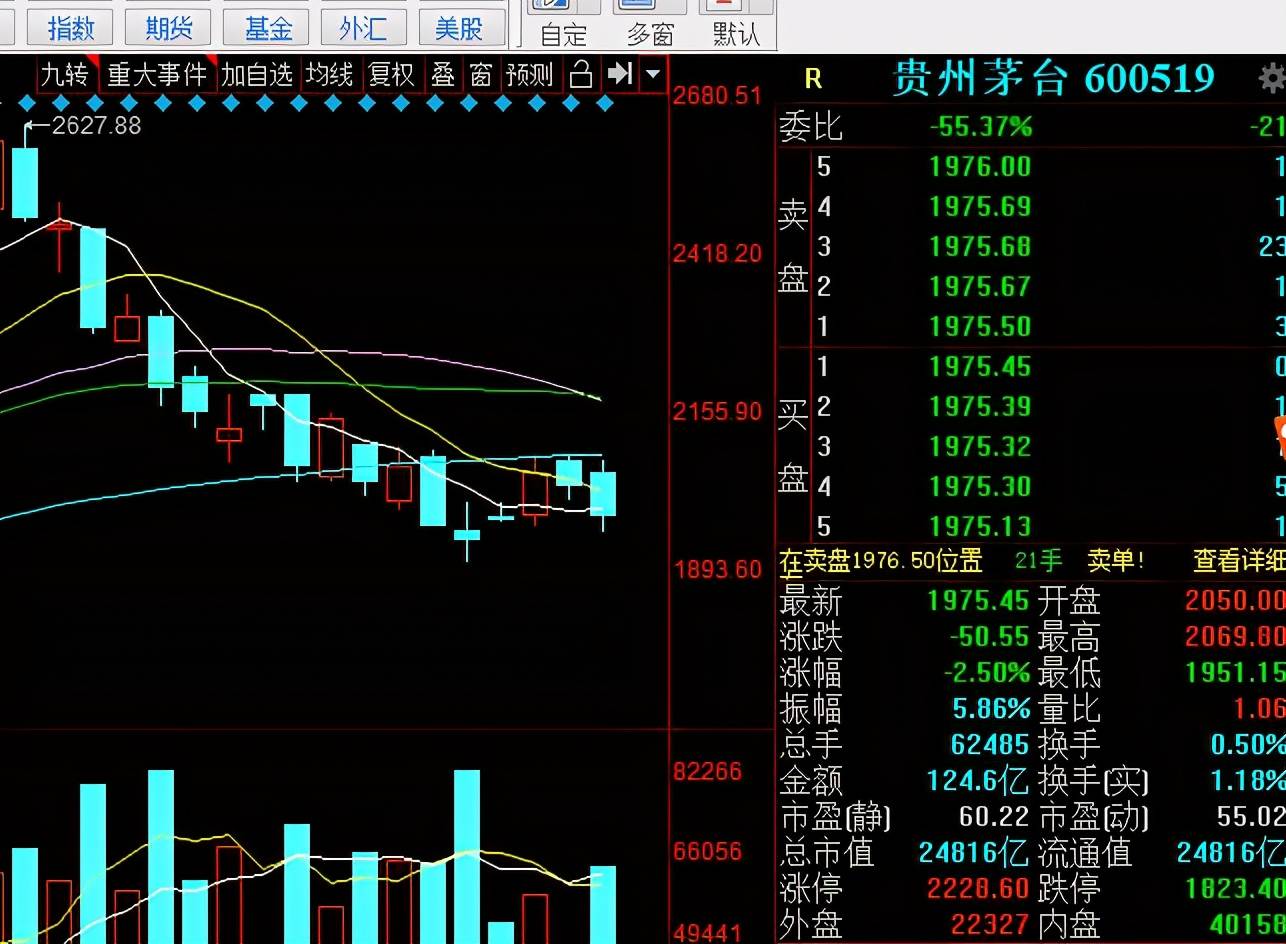1286x944 pixels.
Task: Click the 窗 window button
Action: (x=481, y=75)
